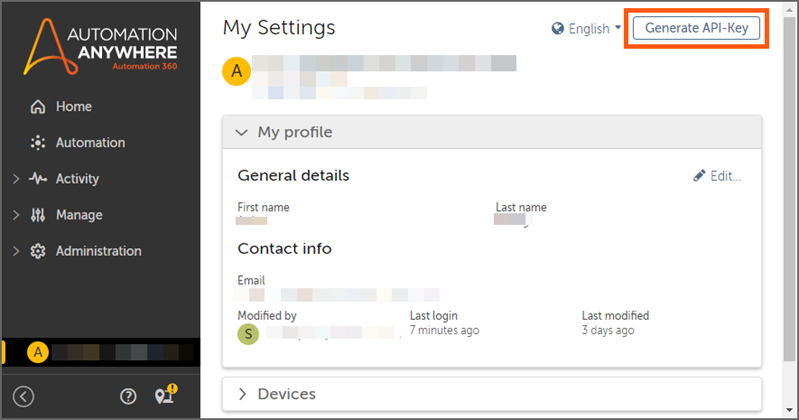Click the General details heading

[x=293, y=175]
